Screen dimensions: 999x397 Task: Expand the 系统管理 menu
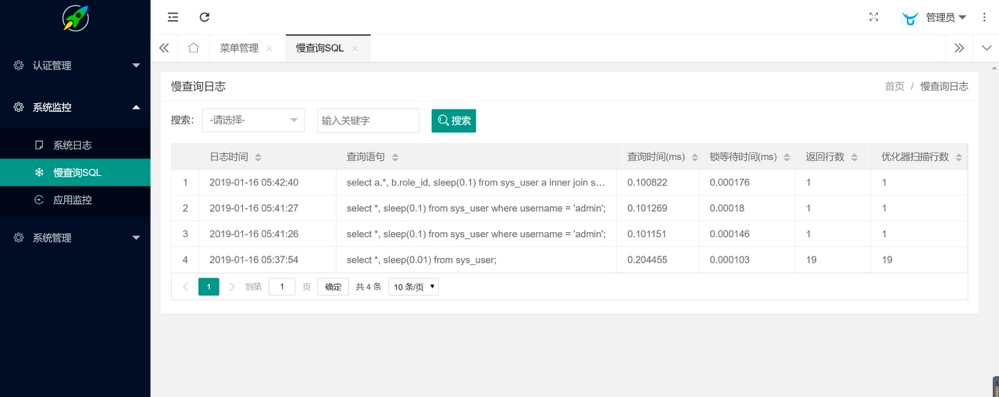coord(136,238)
